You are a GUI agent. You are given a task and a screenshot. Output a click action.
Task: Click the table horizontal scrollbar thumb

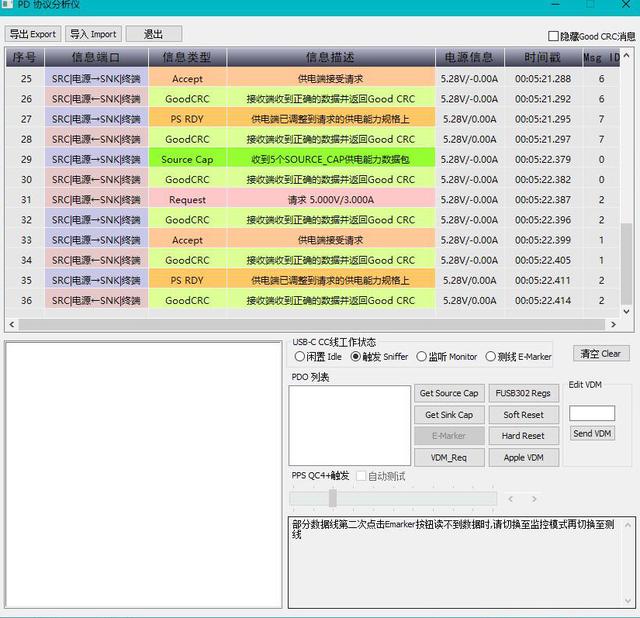pyautogui.click(x=312, y=325)
